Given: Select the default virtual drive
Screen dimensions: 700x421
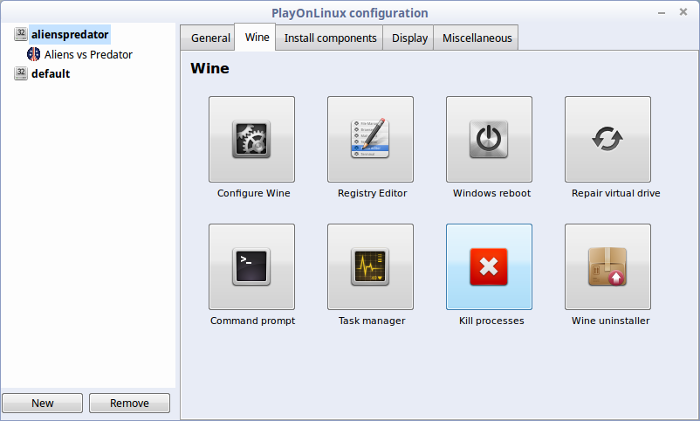Looking at the screenshot, I should [x=50, y=74].
